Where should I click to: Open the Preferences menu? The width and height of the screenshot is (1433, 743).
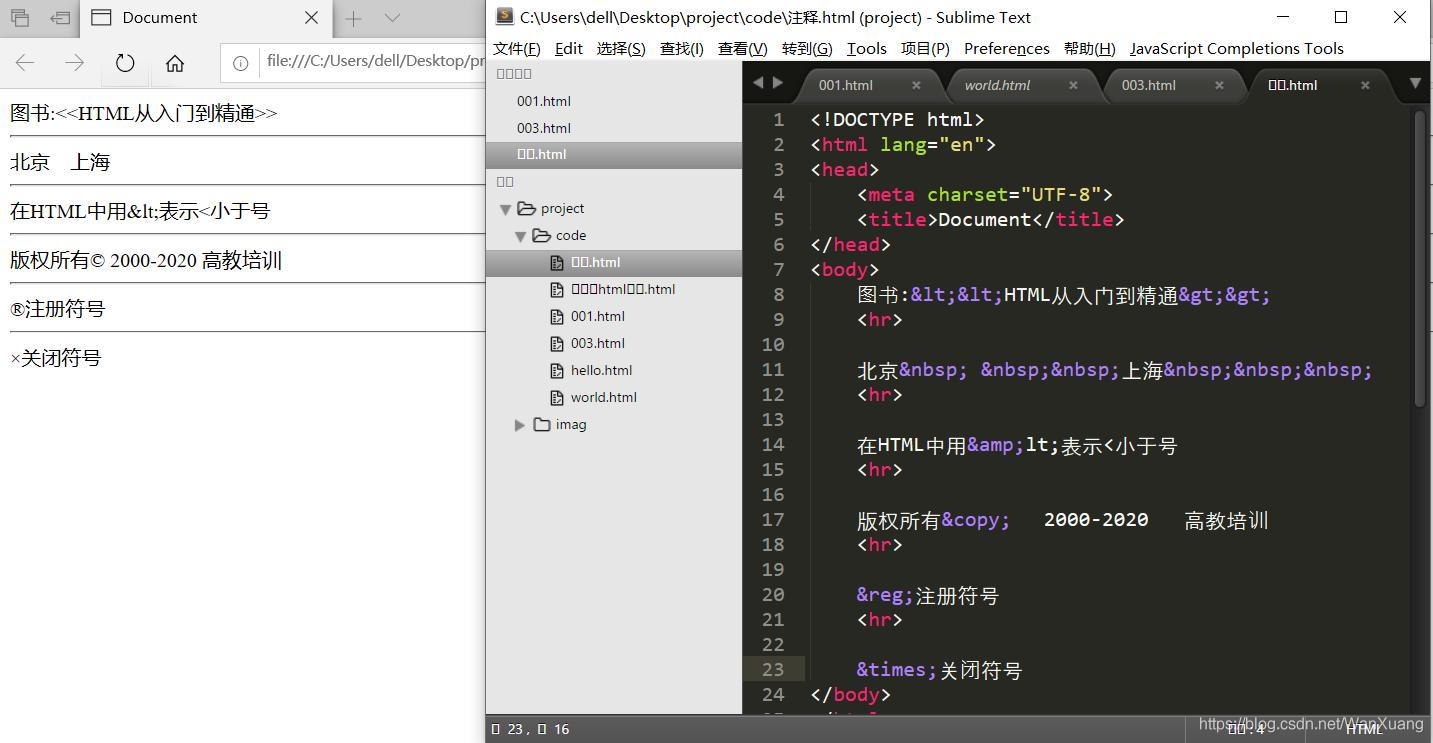1006,48
